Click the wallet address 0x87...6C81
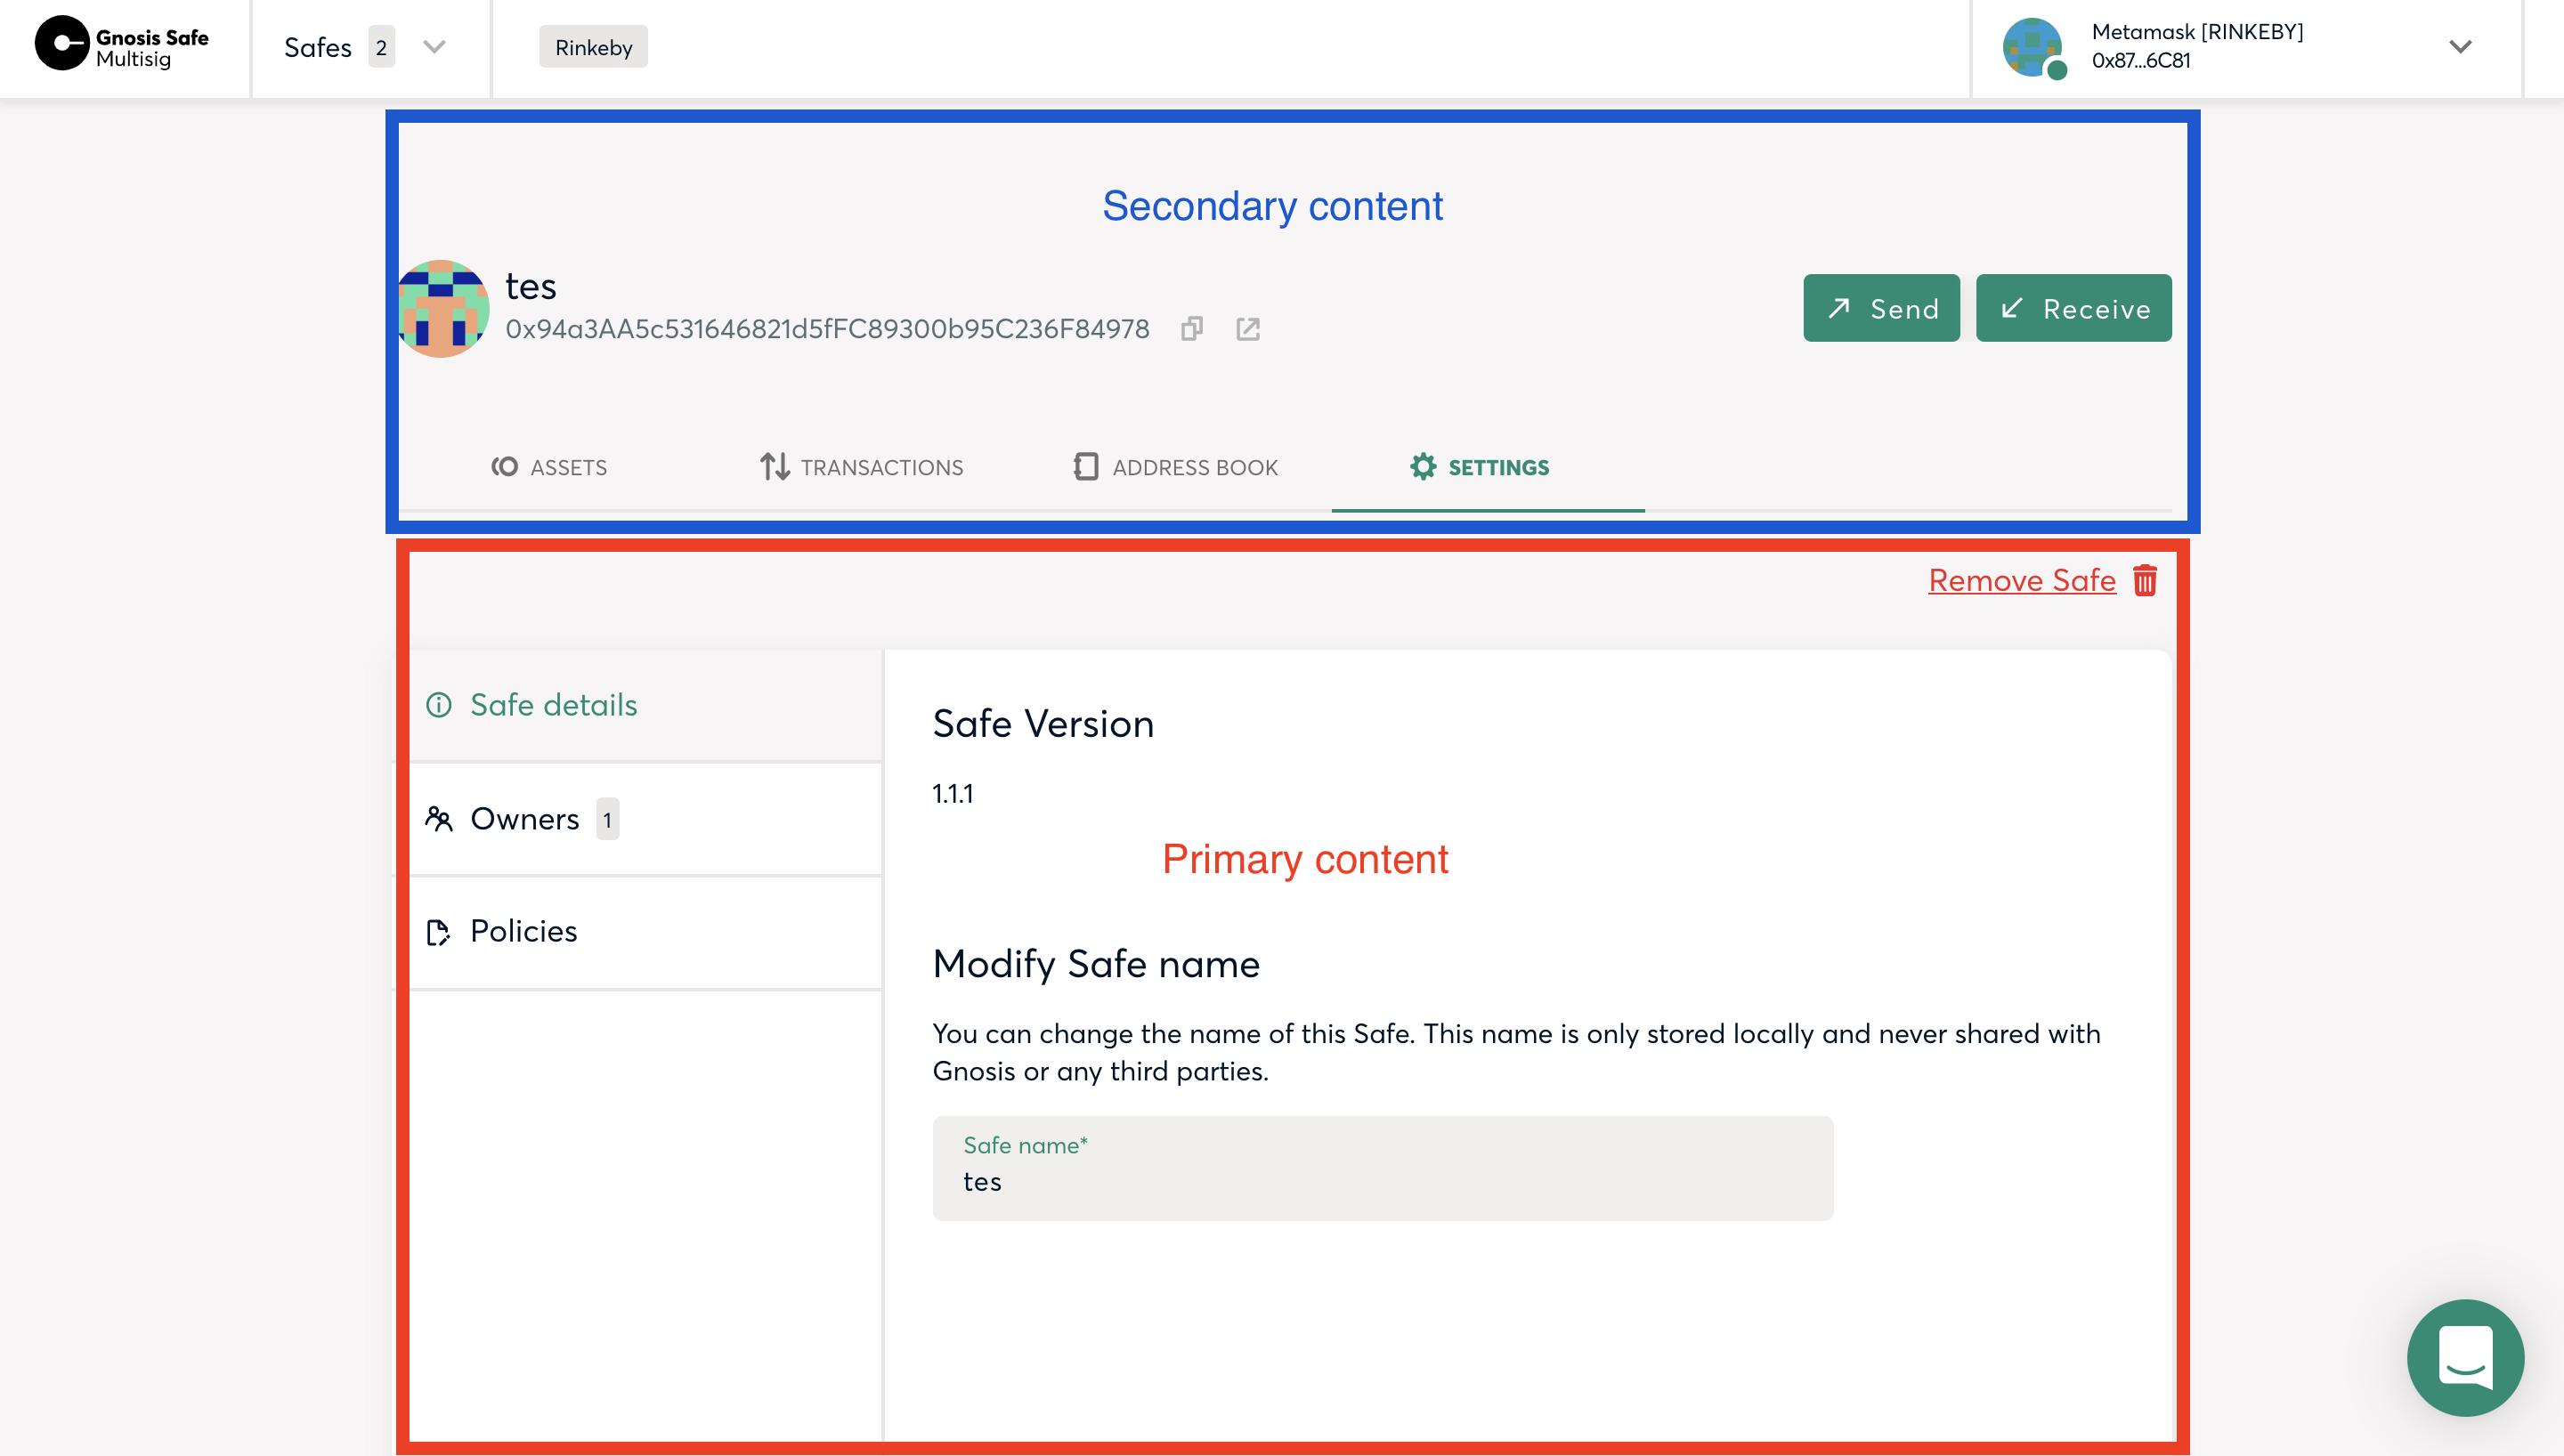The width and height of the screenshot is (2564, 1456). (2140, 61)
